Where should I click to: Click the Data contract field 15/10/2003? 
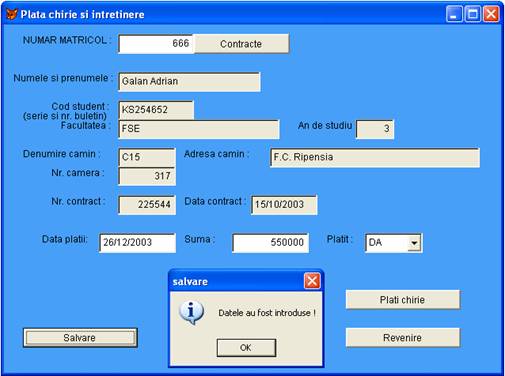[x=284, y=205]
